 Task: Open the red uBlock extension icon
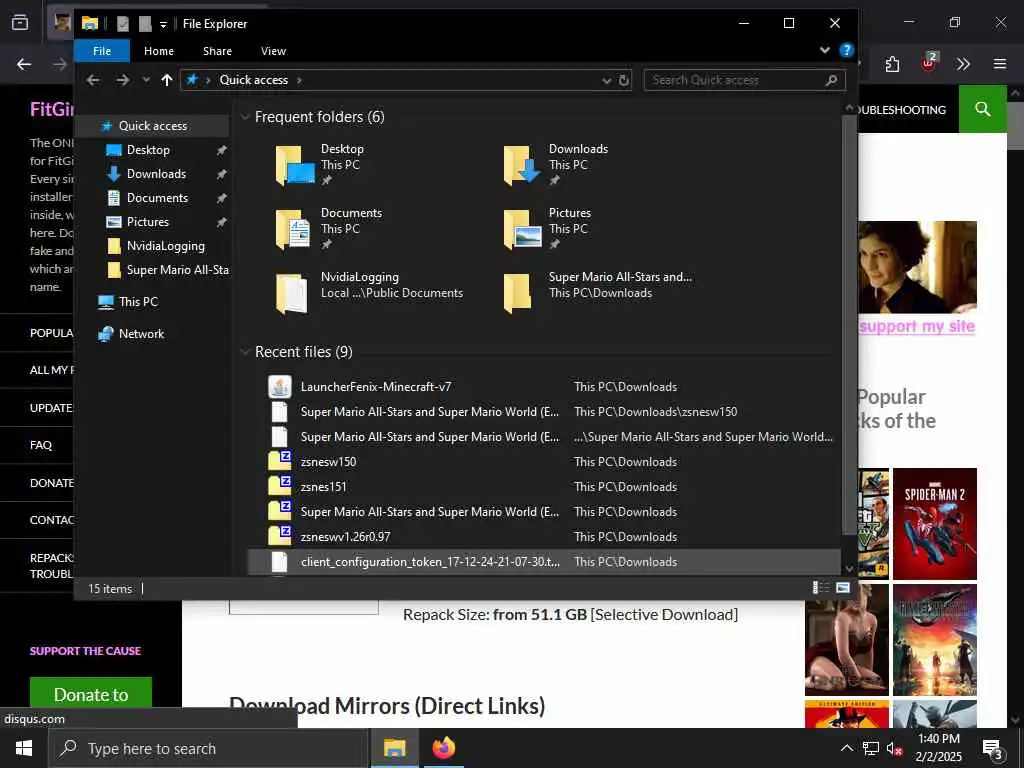tap(929, 63)
